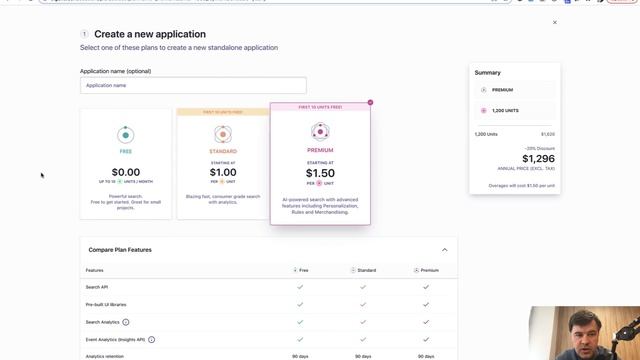Click the Free column header
This screenshot has width=640, height=360.
(x=301, y=270)
